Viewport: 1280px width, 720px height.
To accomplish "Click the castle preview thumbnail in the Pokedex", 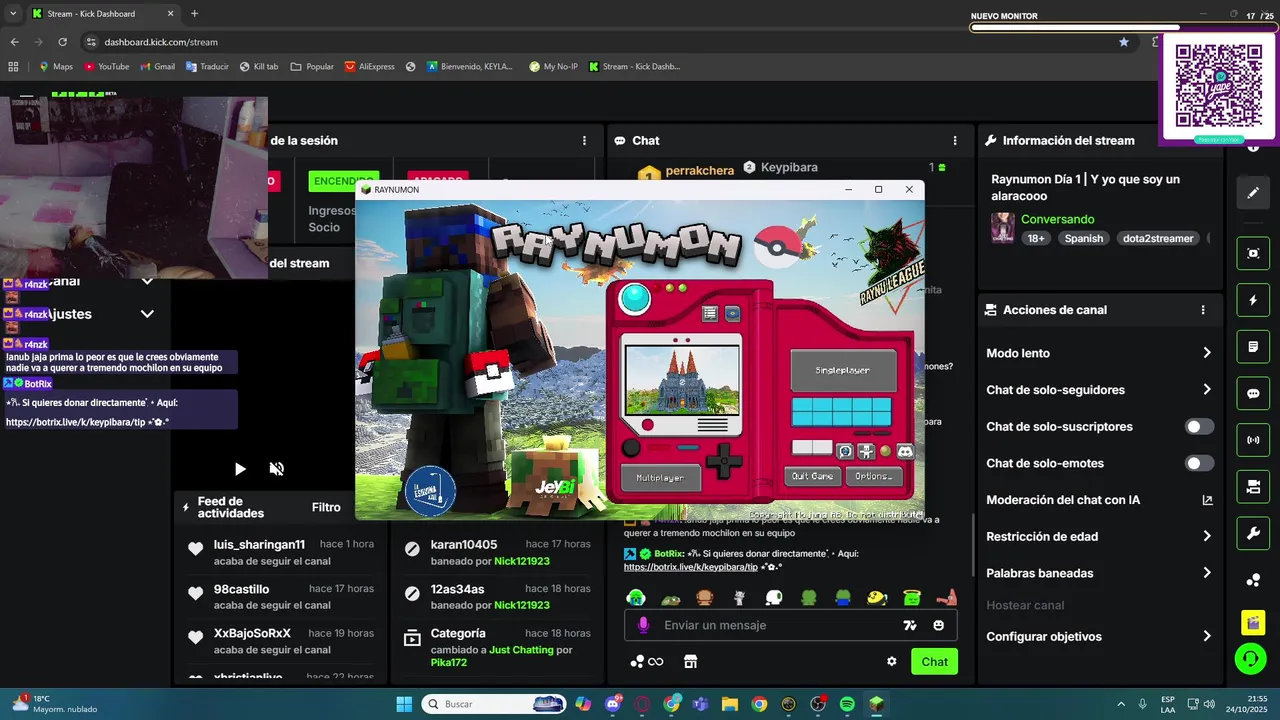I will (682, 379).
